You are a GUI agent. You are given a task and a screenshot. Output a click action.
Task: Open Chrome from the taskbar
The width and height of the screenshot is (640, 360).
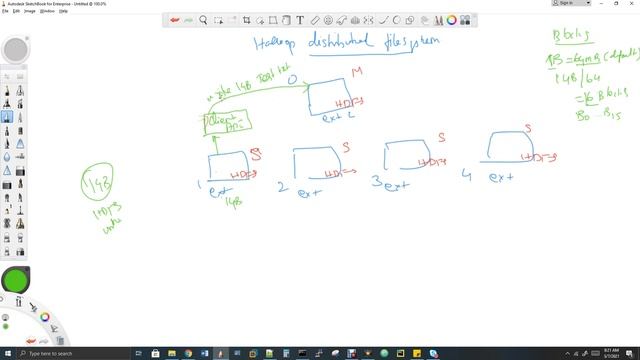click(x=188, y=353)
